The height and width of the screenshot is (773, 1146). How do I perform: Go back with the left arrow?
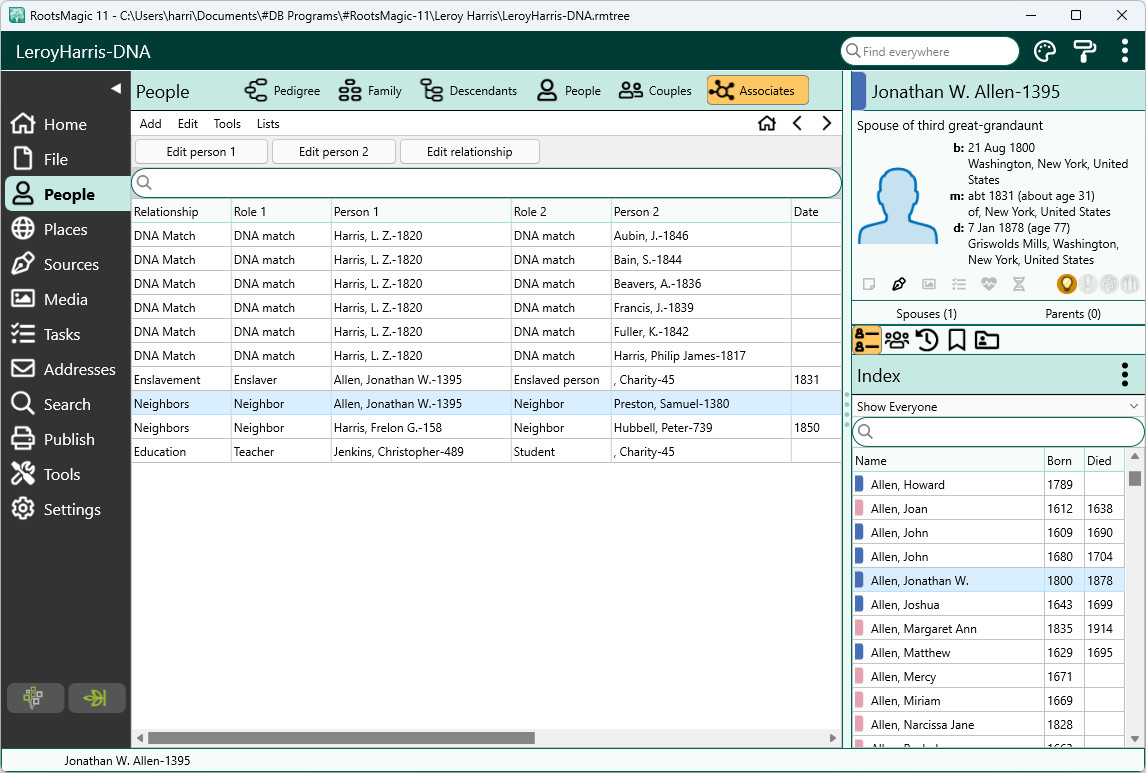[797, 123]
